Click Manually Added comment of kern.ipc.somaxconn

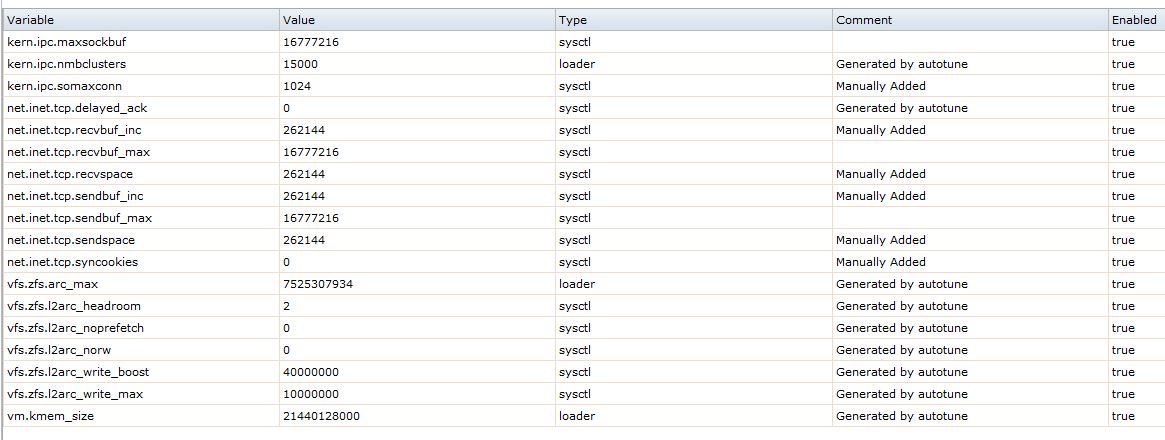[881, 86]
